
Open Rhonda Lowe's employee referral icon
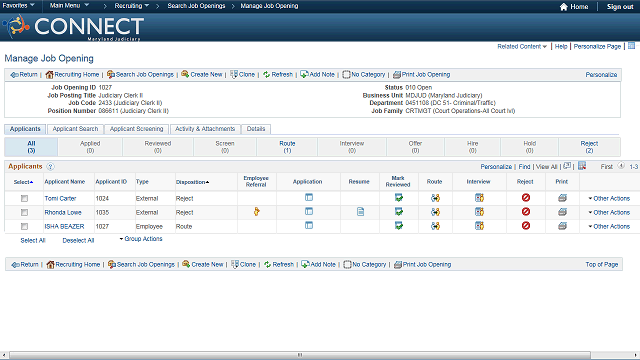pyautogui.click(x=256, y=211)
